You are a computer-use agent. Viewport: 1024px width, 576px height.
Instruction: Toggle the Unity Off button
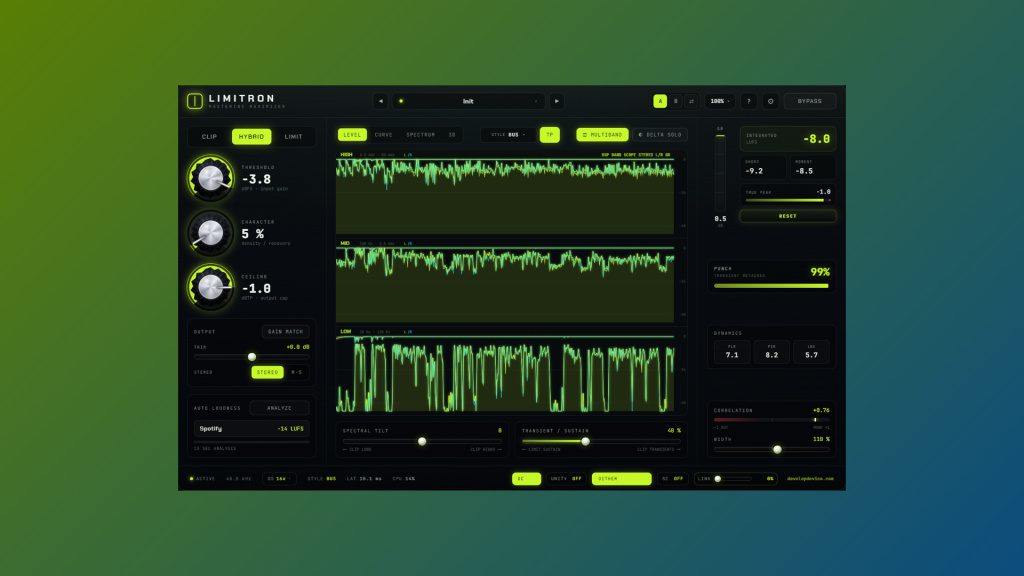566,479
